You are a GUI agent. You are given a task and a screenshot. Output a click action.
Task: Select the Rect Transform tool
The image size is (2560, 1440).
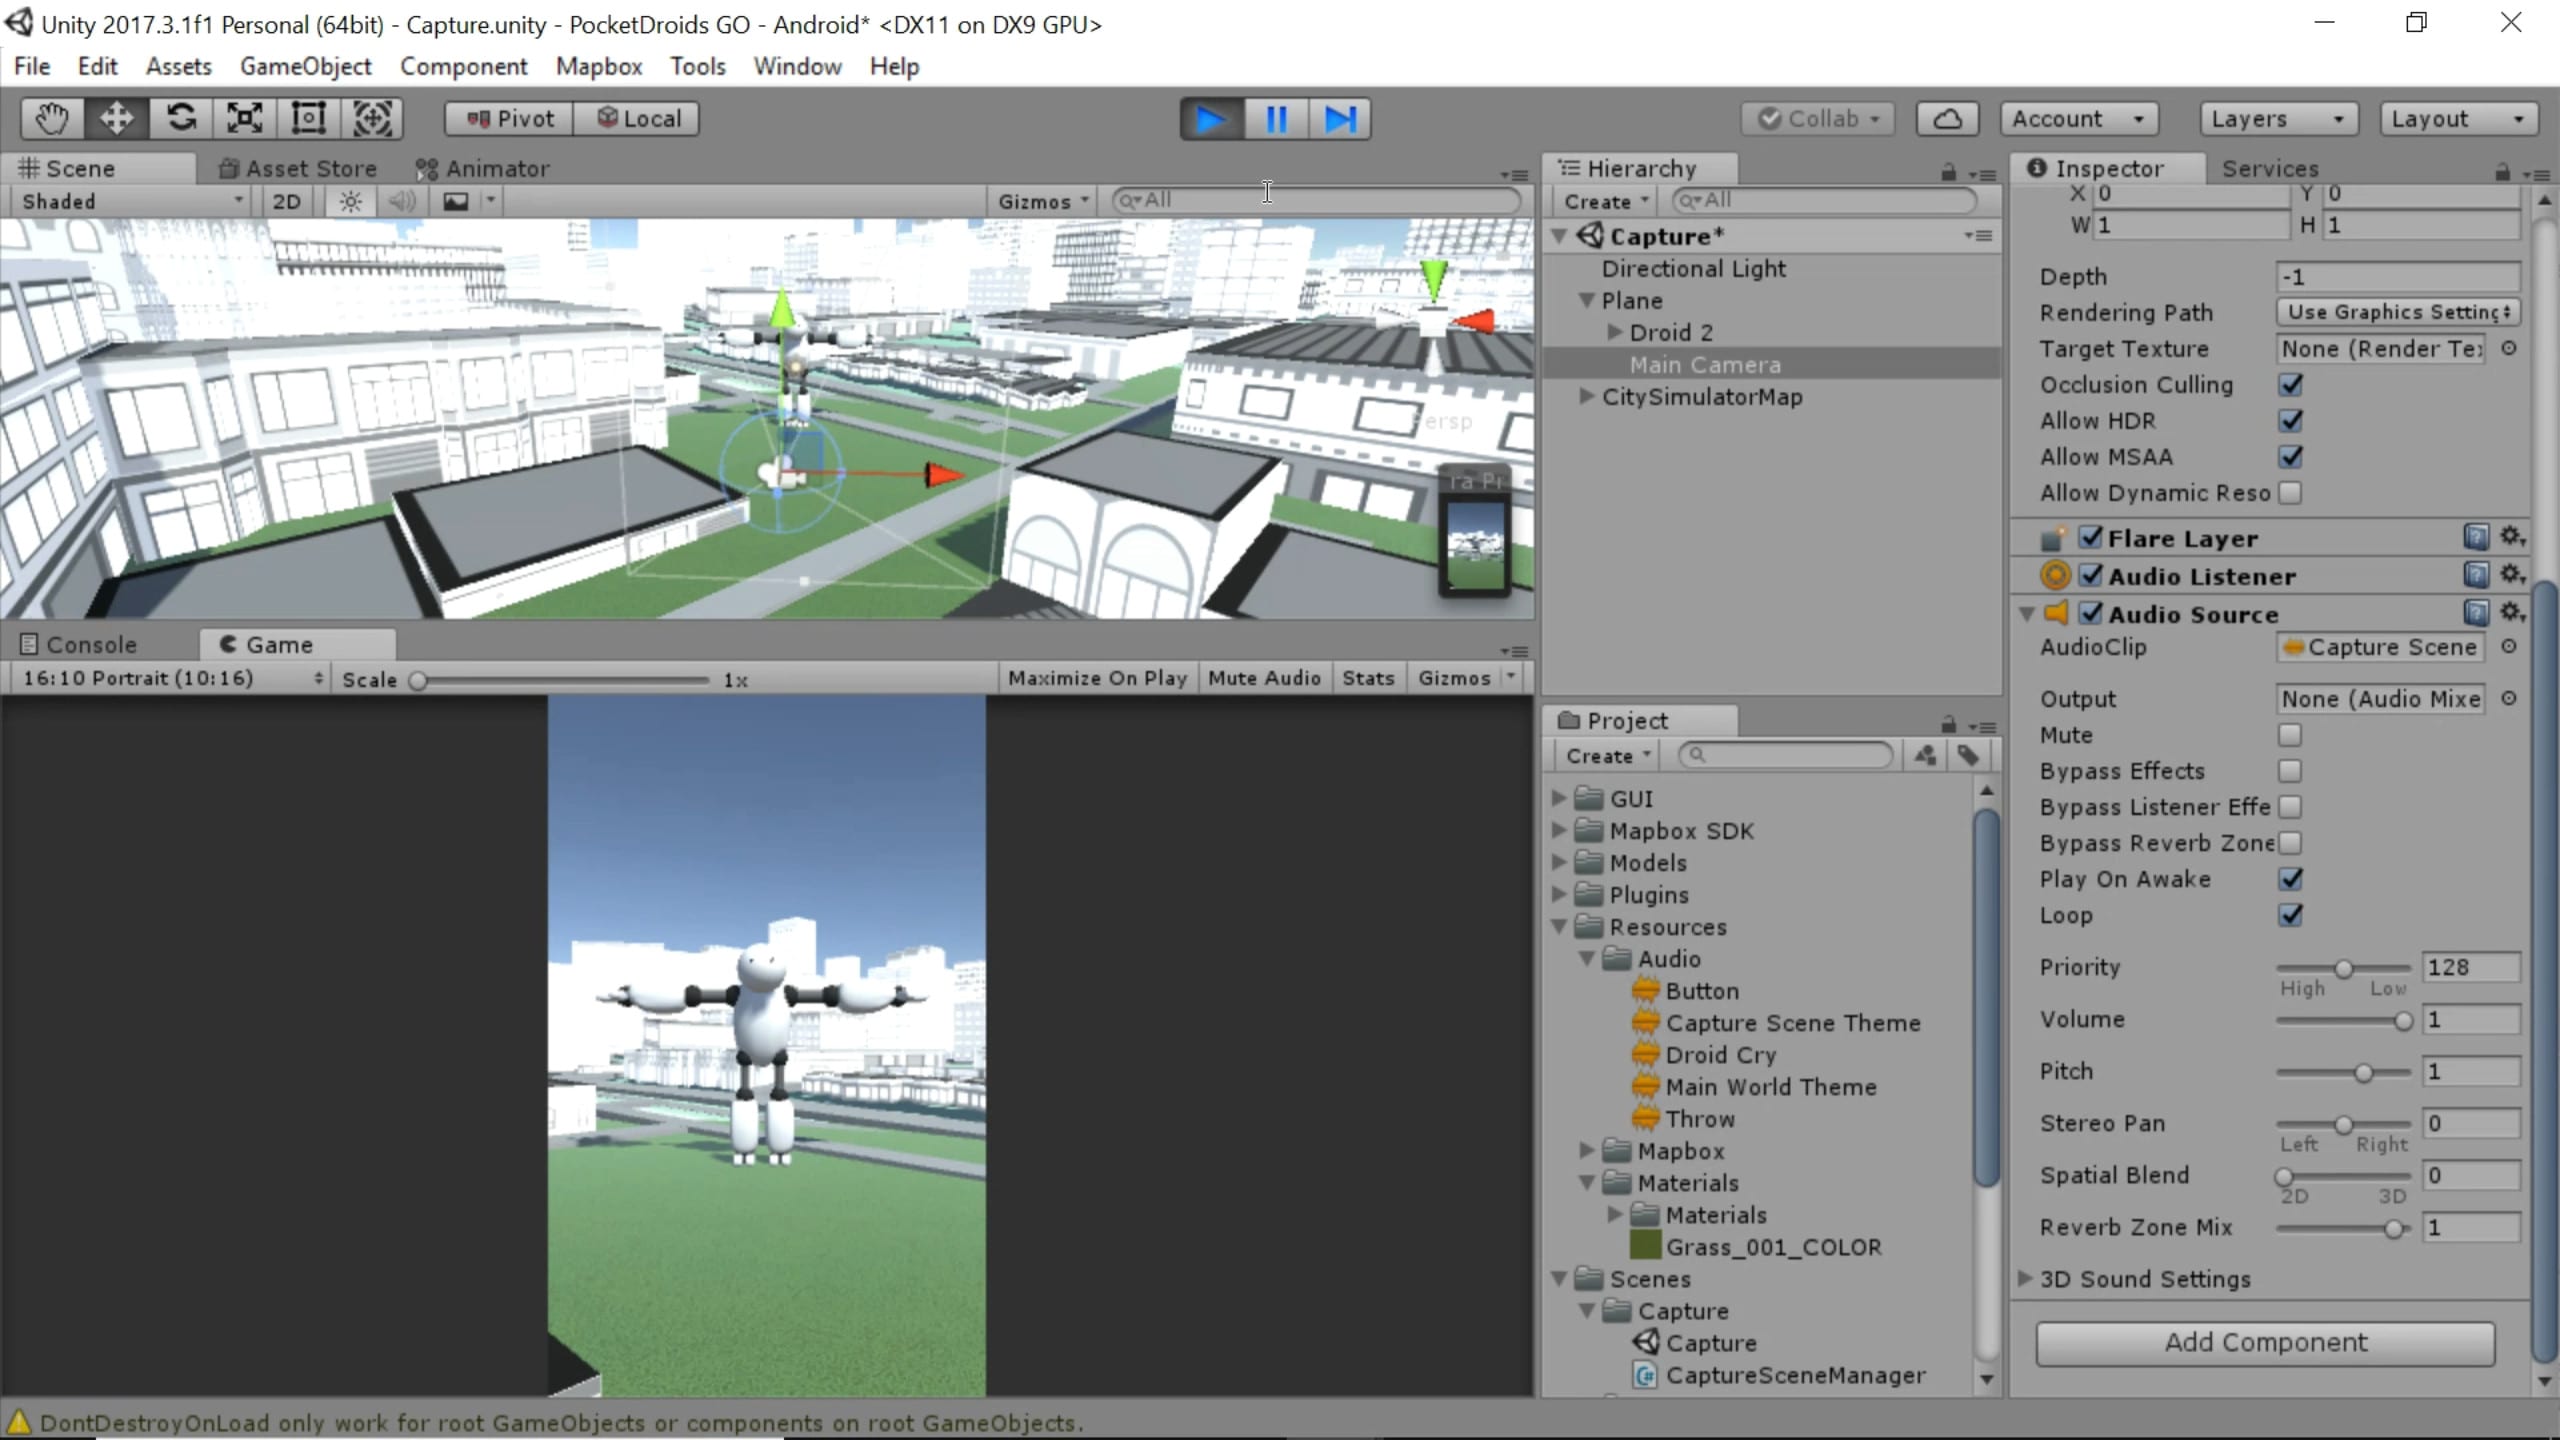click(x=309, y=118)
